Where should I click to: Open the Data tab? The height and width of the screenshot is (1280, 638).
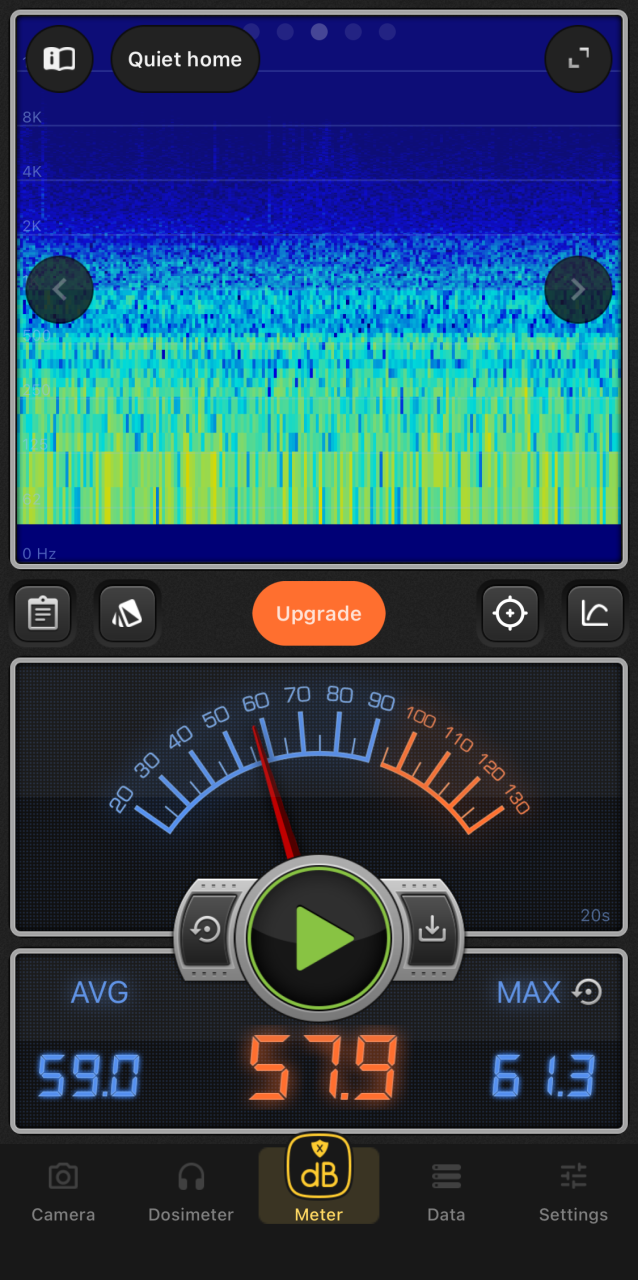point(446,1192)
